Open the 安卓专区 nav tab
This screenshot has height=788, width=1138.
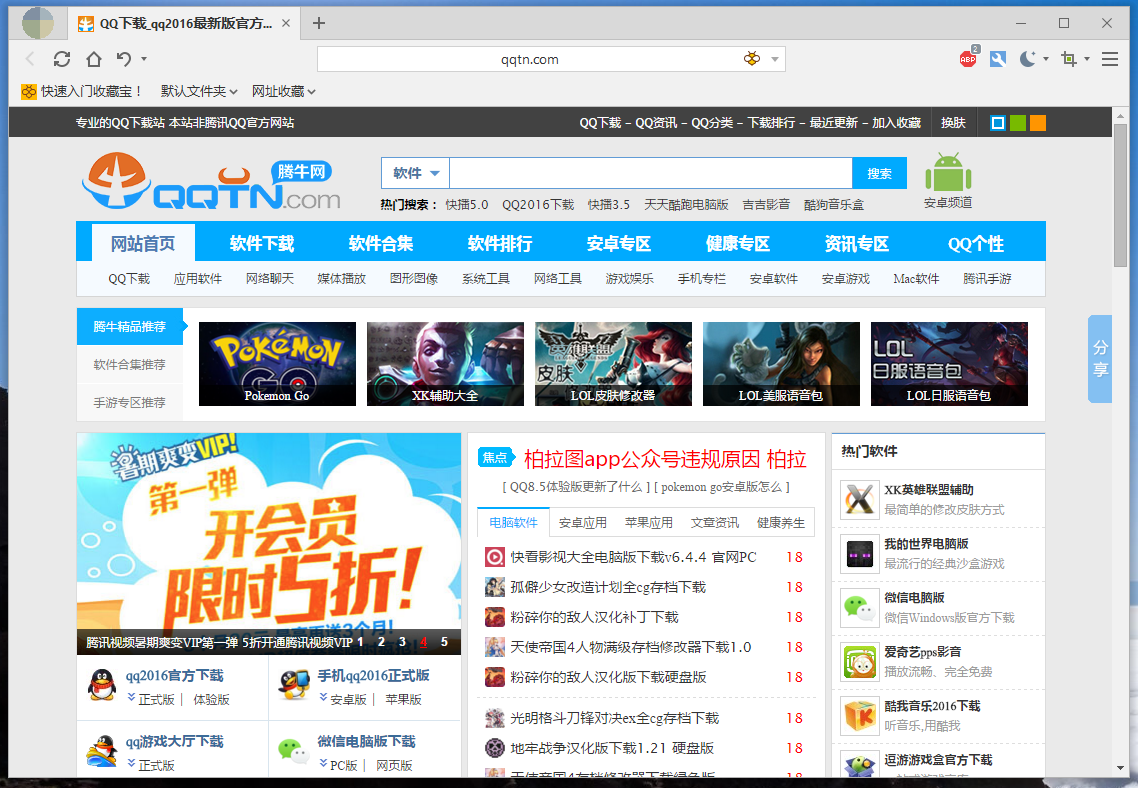(x=619, y=243)
